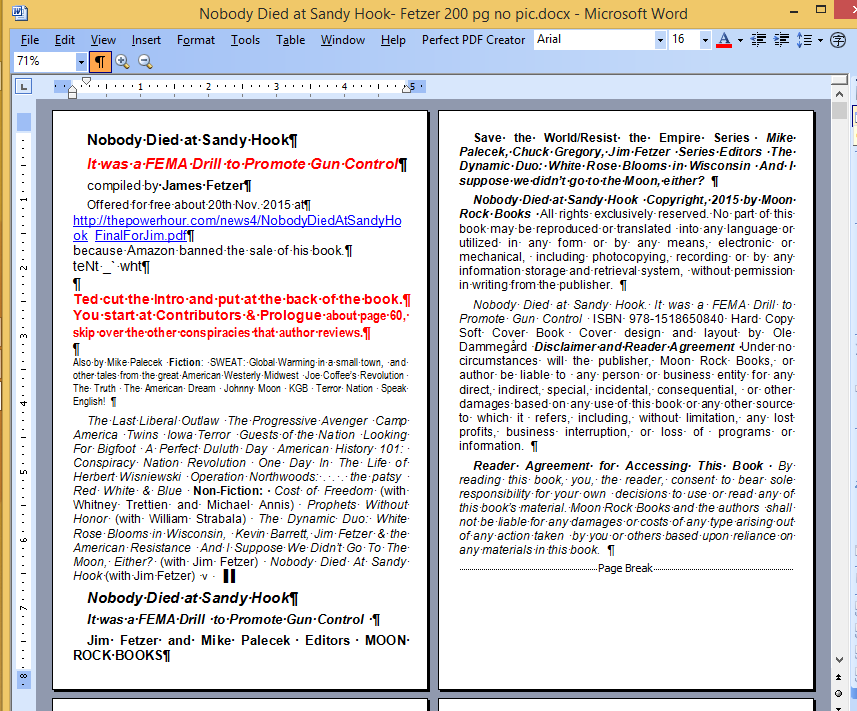Open the Insert menu
This screenshot has height=711, width=857.
pyautogui.click(x=146, y=40)
